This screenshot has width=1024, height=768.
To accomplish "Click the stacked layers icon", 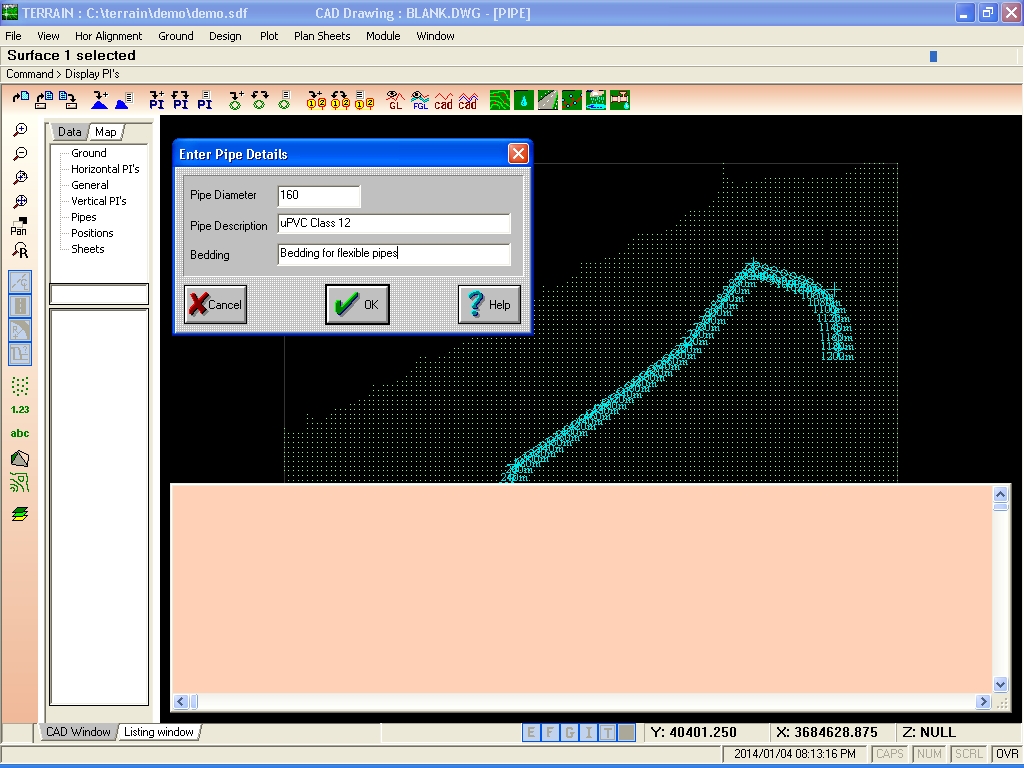I will pyautogui.click(x=20, y=514).
